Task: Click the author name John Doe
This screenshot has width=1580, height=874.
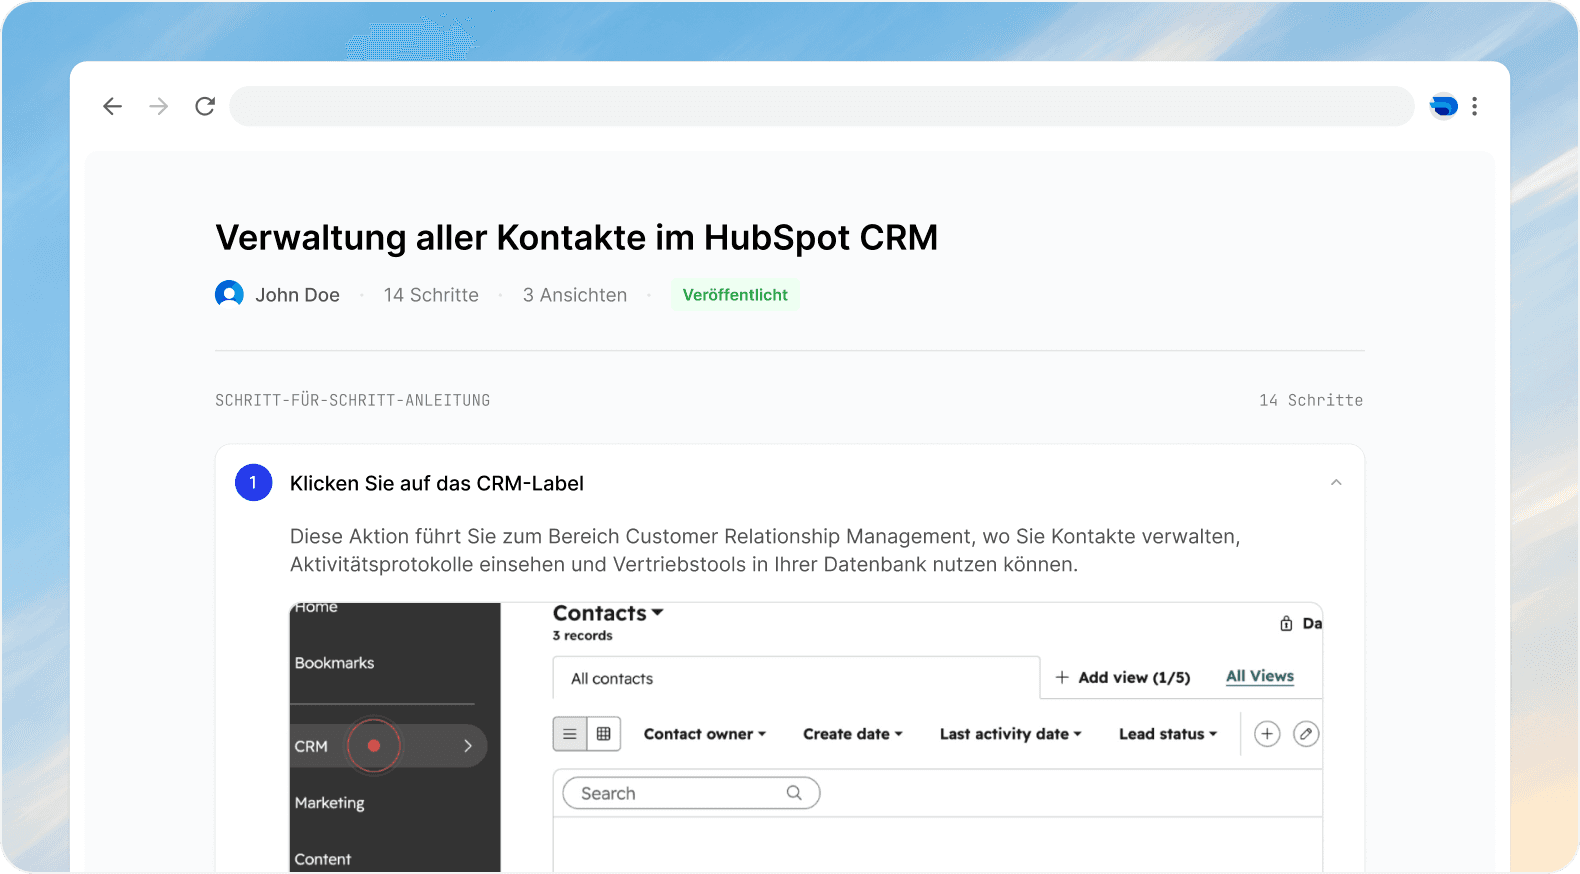Action: coord(297,295)
